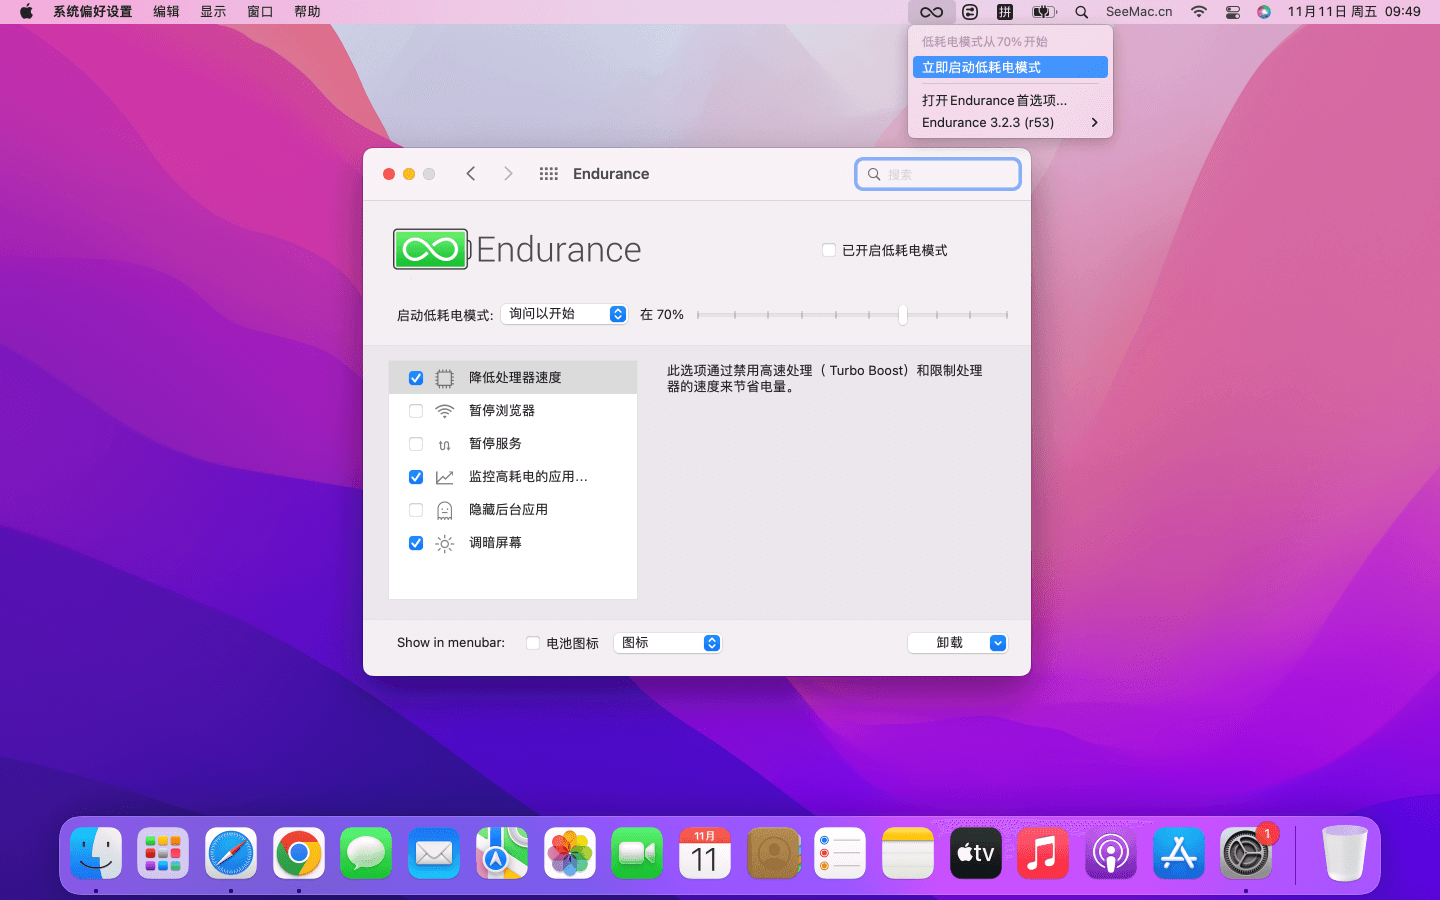Click the Endurance infinity icon in the menu bar
The width and height of the screenshot is (1440, 900).
click(931, 12)
